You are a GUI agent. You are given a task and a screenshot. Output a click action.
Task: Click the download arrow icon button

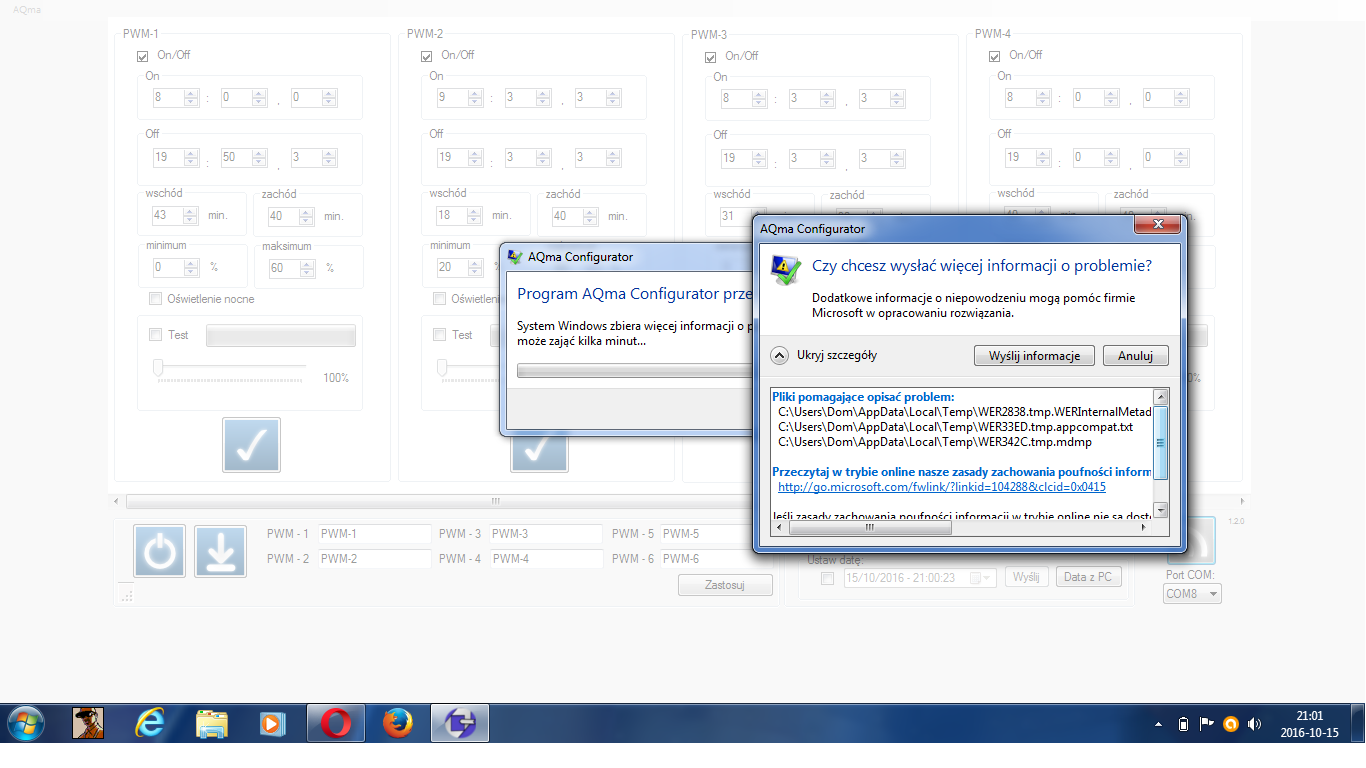(x=220, y=550)
